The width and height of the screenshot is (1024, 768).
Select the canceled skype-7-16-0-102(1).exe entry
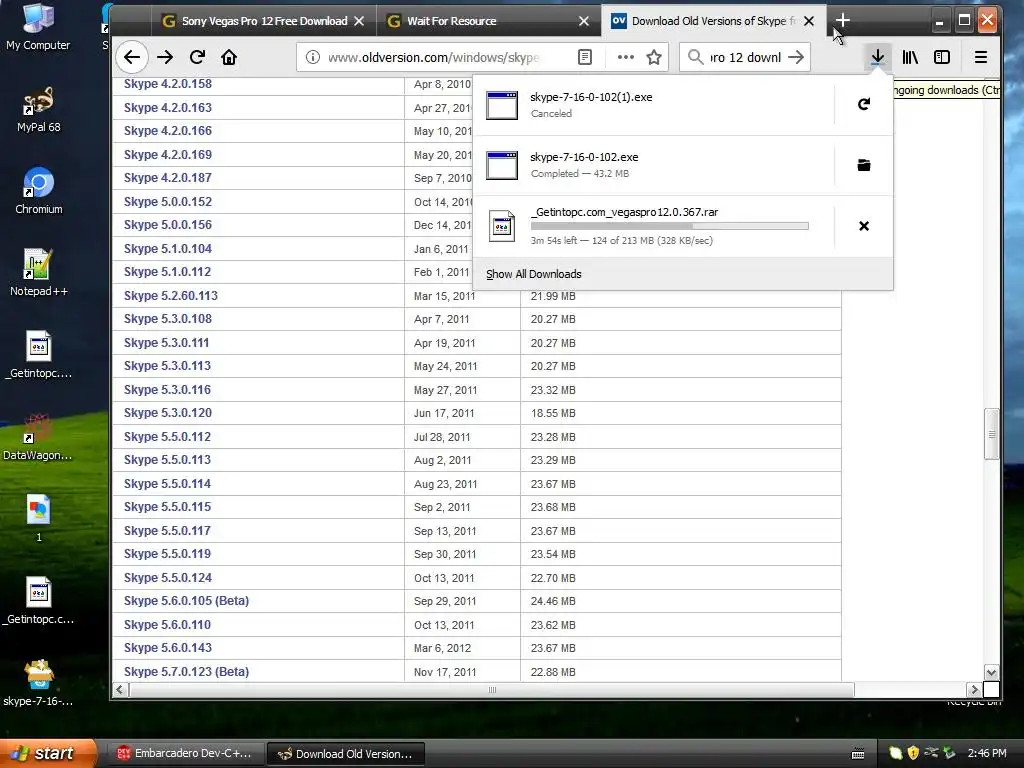pos(653,104)
